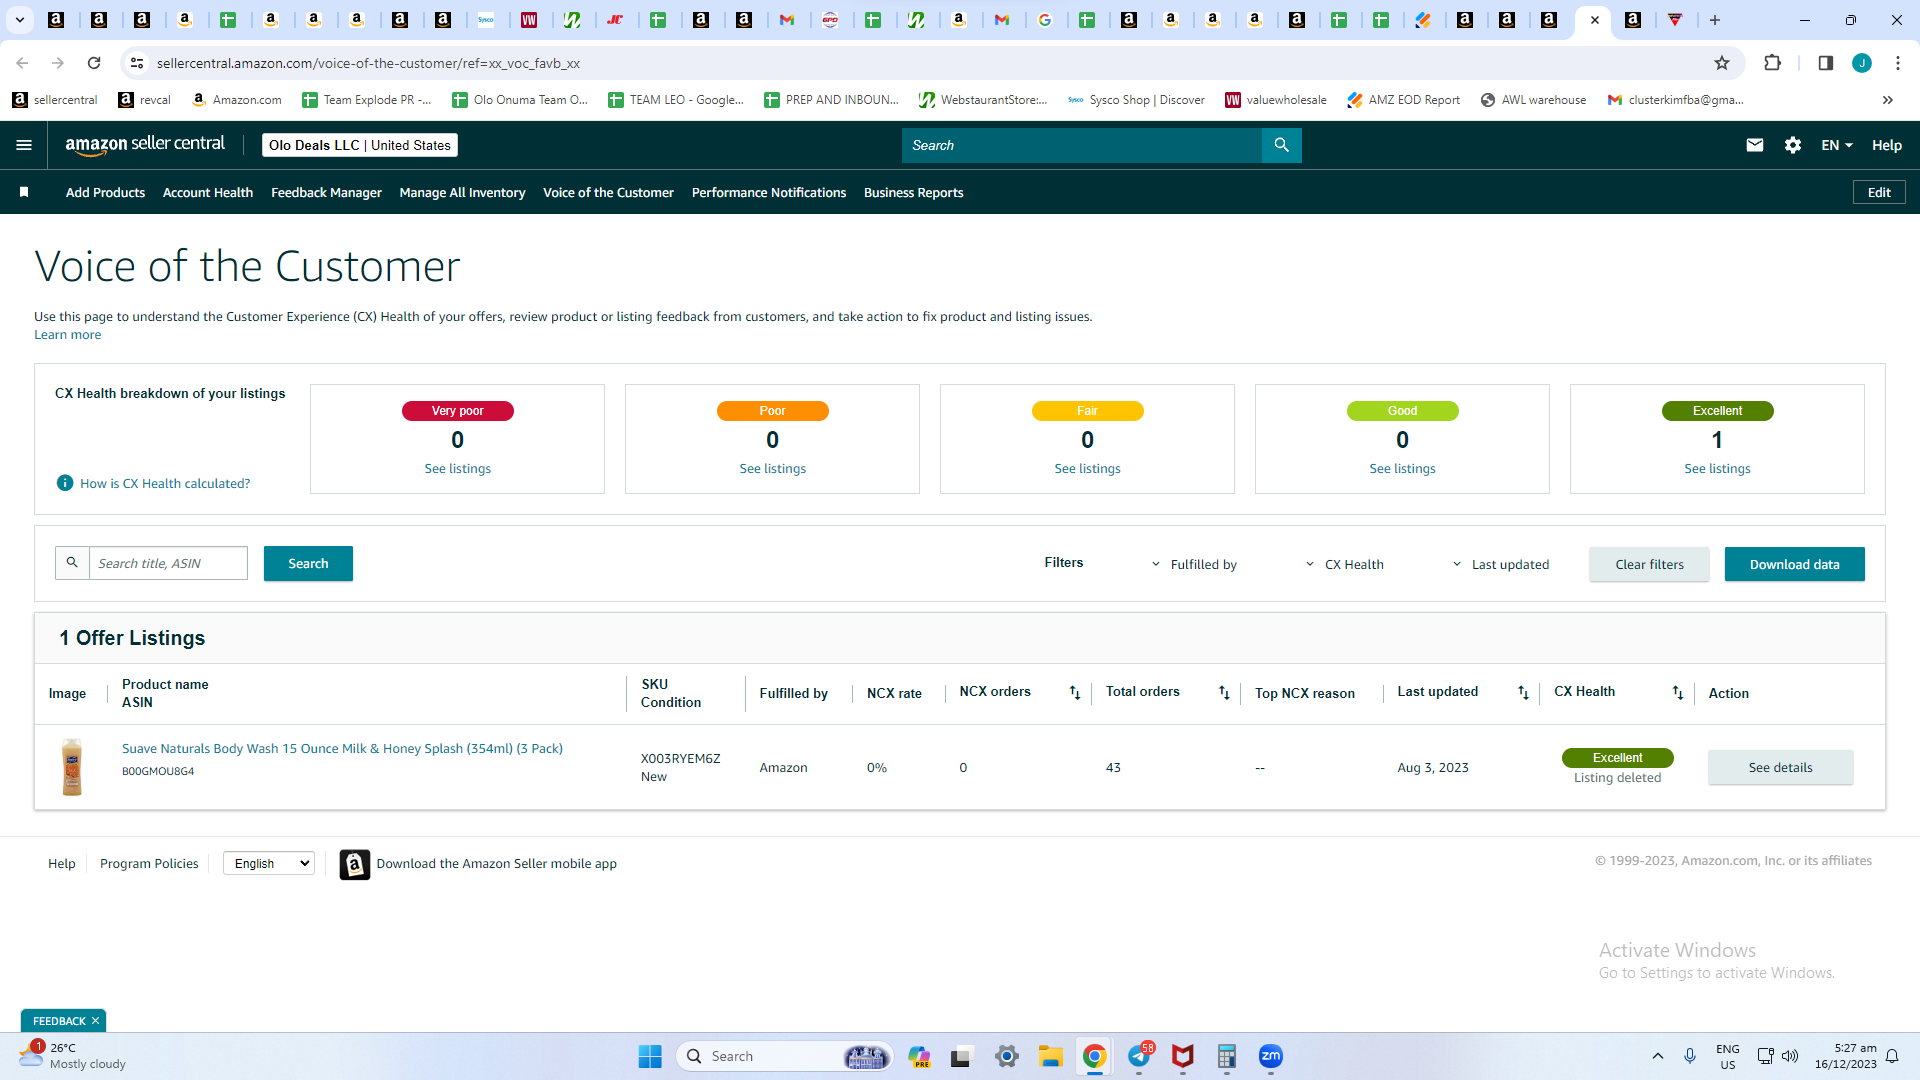The height and width of the screenshot is (1080, 1920).
Task: Click the Amazon Seller app icon in the footer
Action: (355, 864)
